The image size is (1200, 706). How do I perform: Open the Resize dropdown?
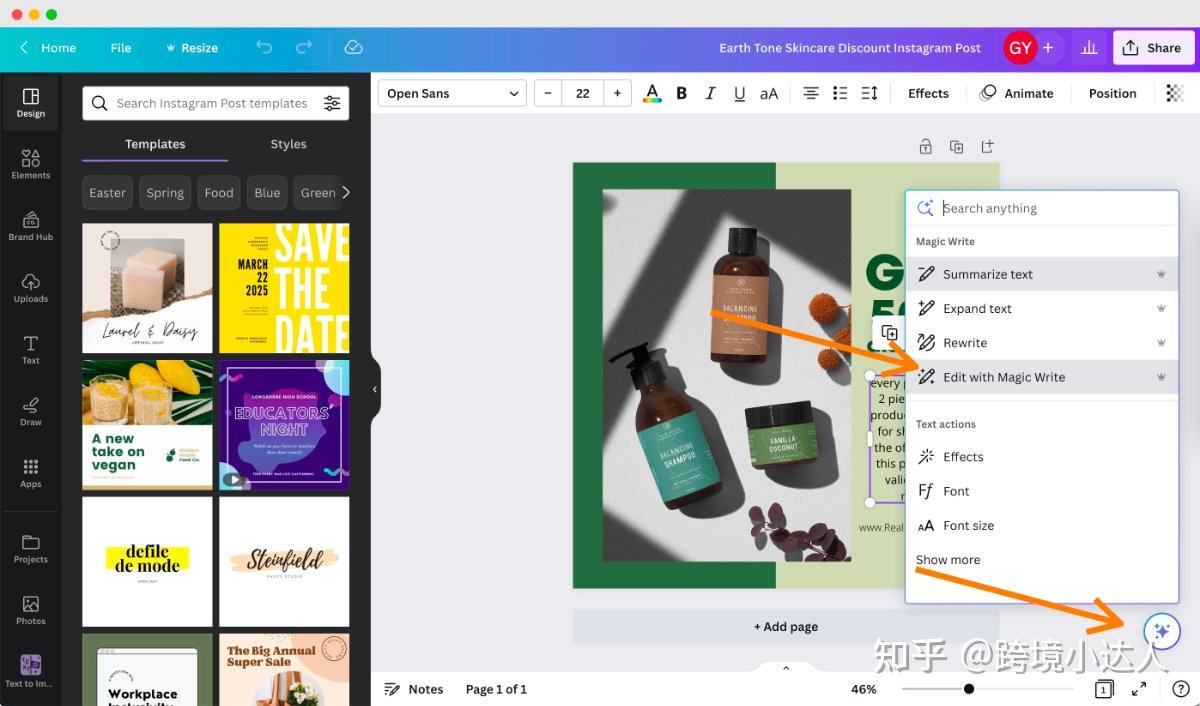pos(192,47)
